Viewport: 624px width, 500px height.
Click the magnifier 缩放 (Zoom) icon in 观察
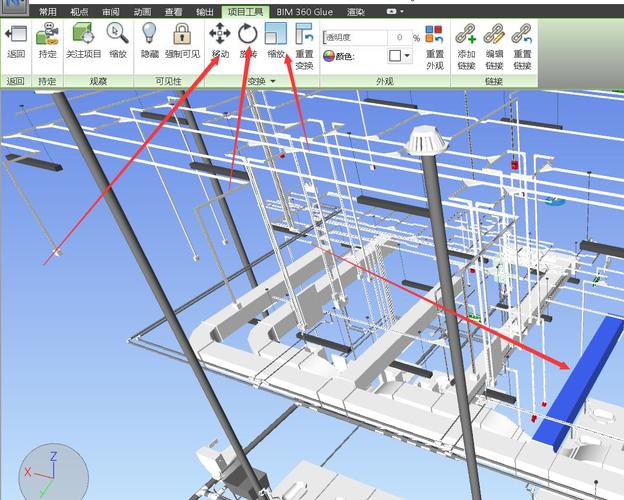117,33
